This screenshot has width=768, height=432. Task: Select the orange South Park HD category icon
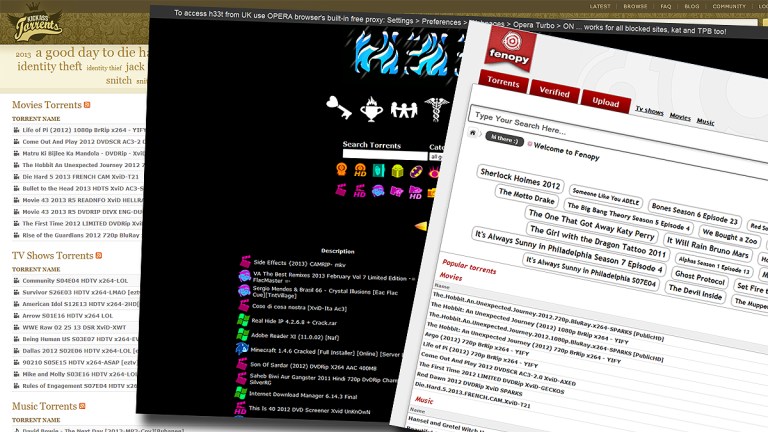pyautogui.click(x=360, y=170)
